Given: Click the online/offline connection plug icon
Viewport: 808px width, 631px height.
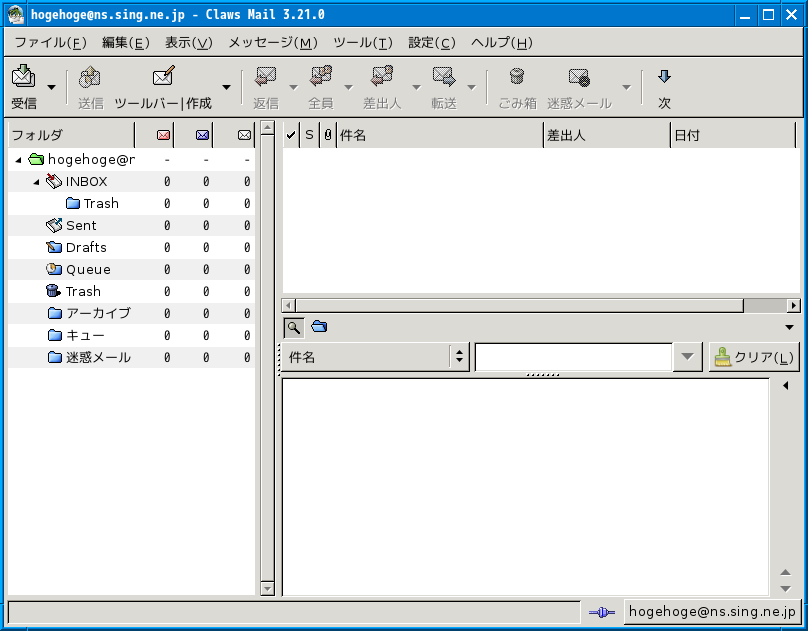Looking at the screenshot, I should (x=601, y=612).
